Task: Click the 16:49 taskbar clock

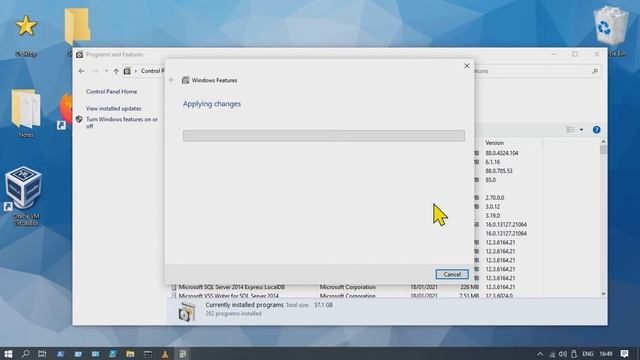Action: pyautogui.click(x=606, y=354)
